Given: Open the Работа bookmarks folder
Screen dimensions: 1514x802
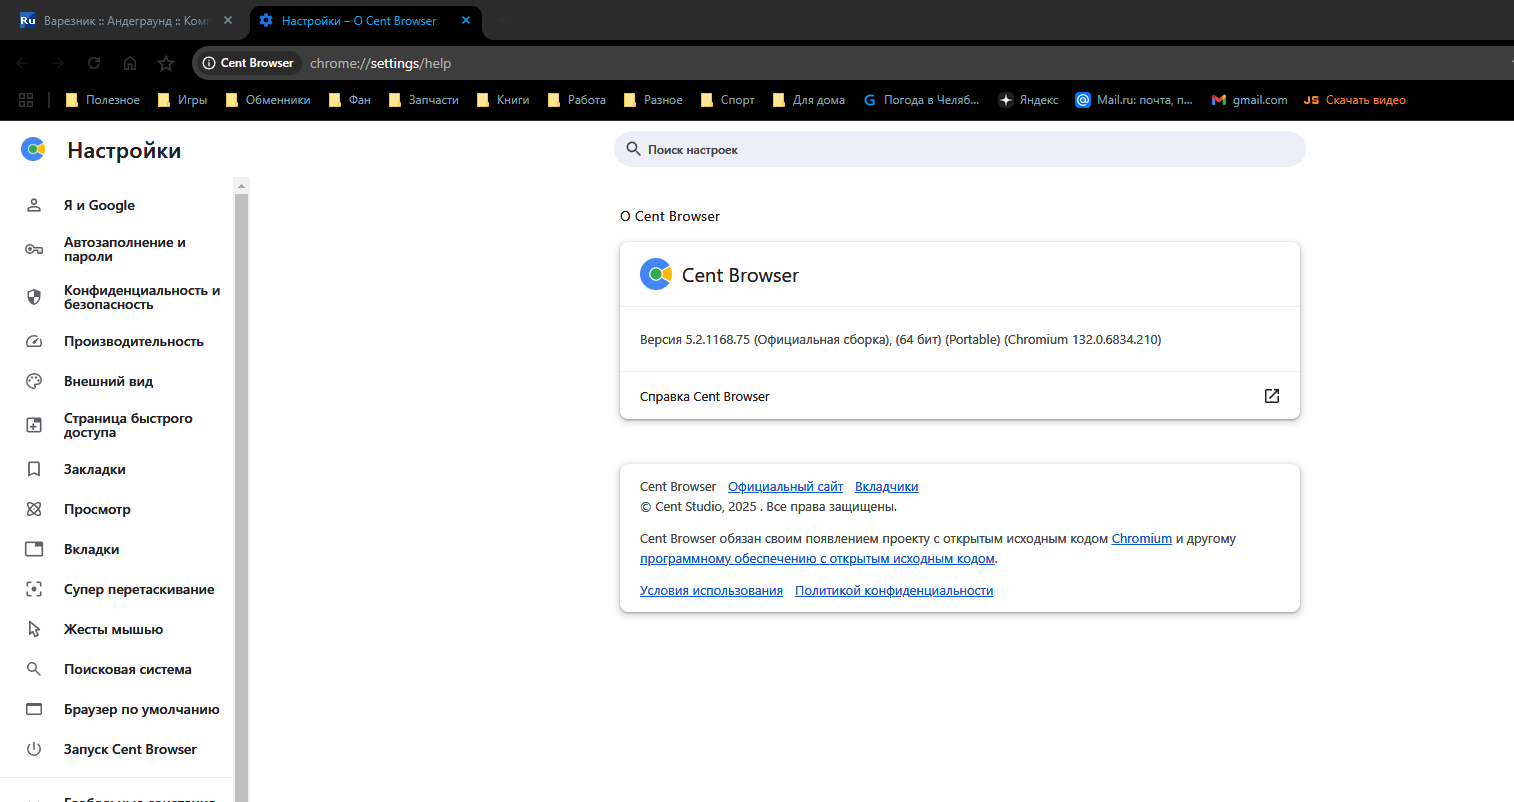Looking at the screenshot, I should click(x=576, y=100).
